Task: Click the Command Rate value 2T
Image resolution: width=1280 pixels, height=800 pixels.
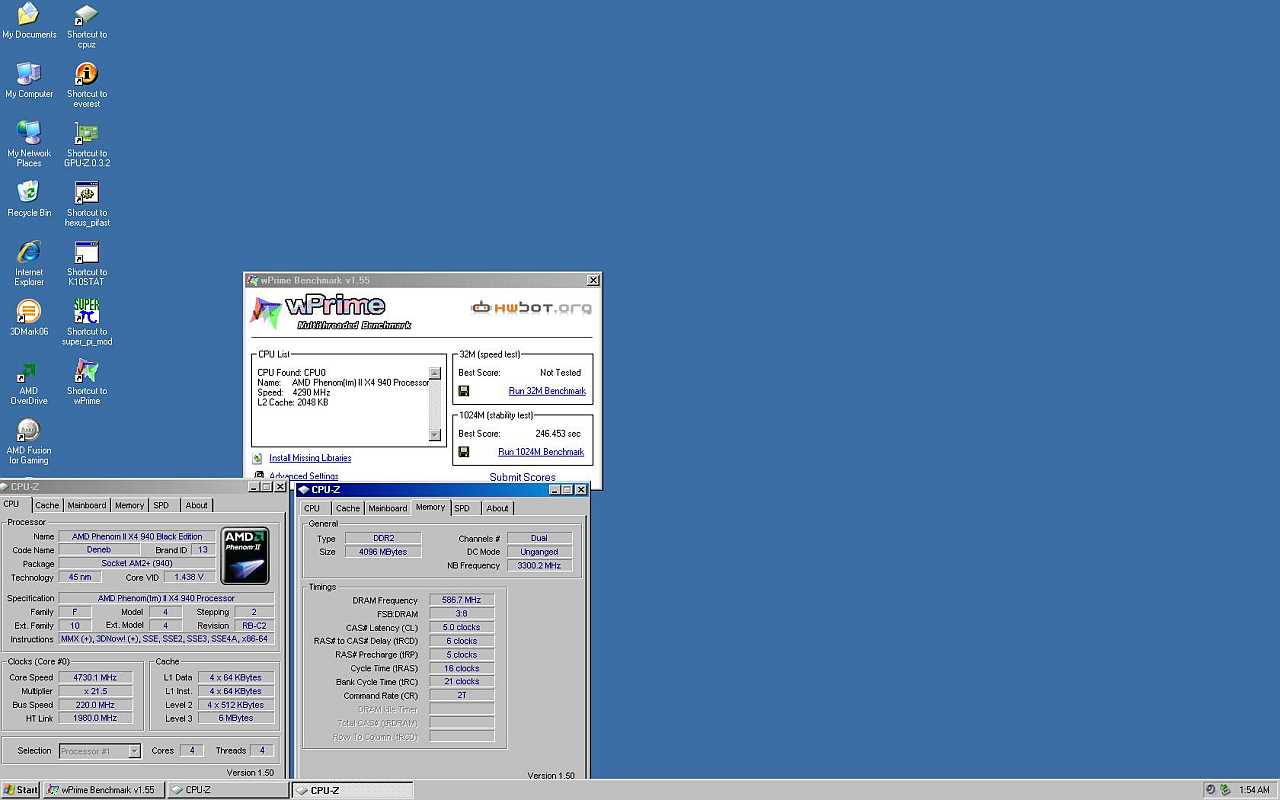Action: (x=461, y=695)
